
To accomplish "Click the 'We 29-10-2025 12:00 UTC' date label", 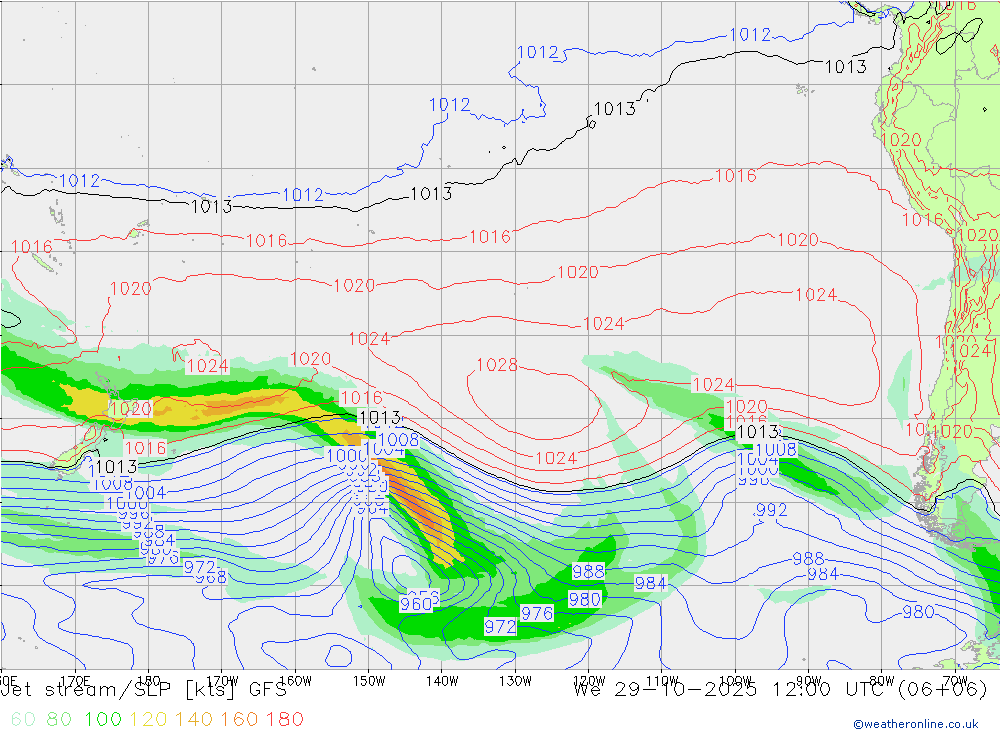I will [732, 690].
